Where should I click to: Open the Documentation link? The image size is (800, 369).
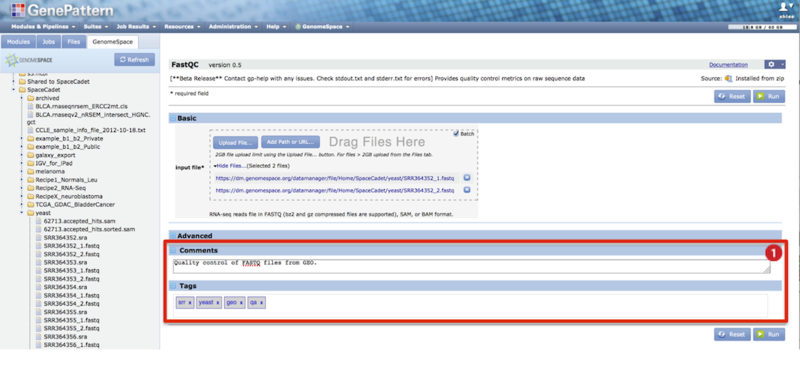(728, 65)
